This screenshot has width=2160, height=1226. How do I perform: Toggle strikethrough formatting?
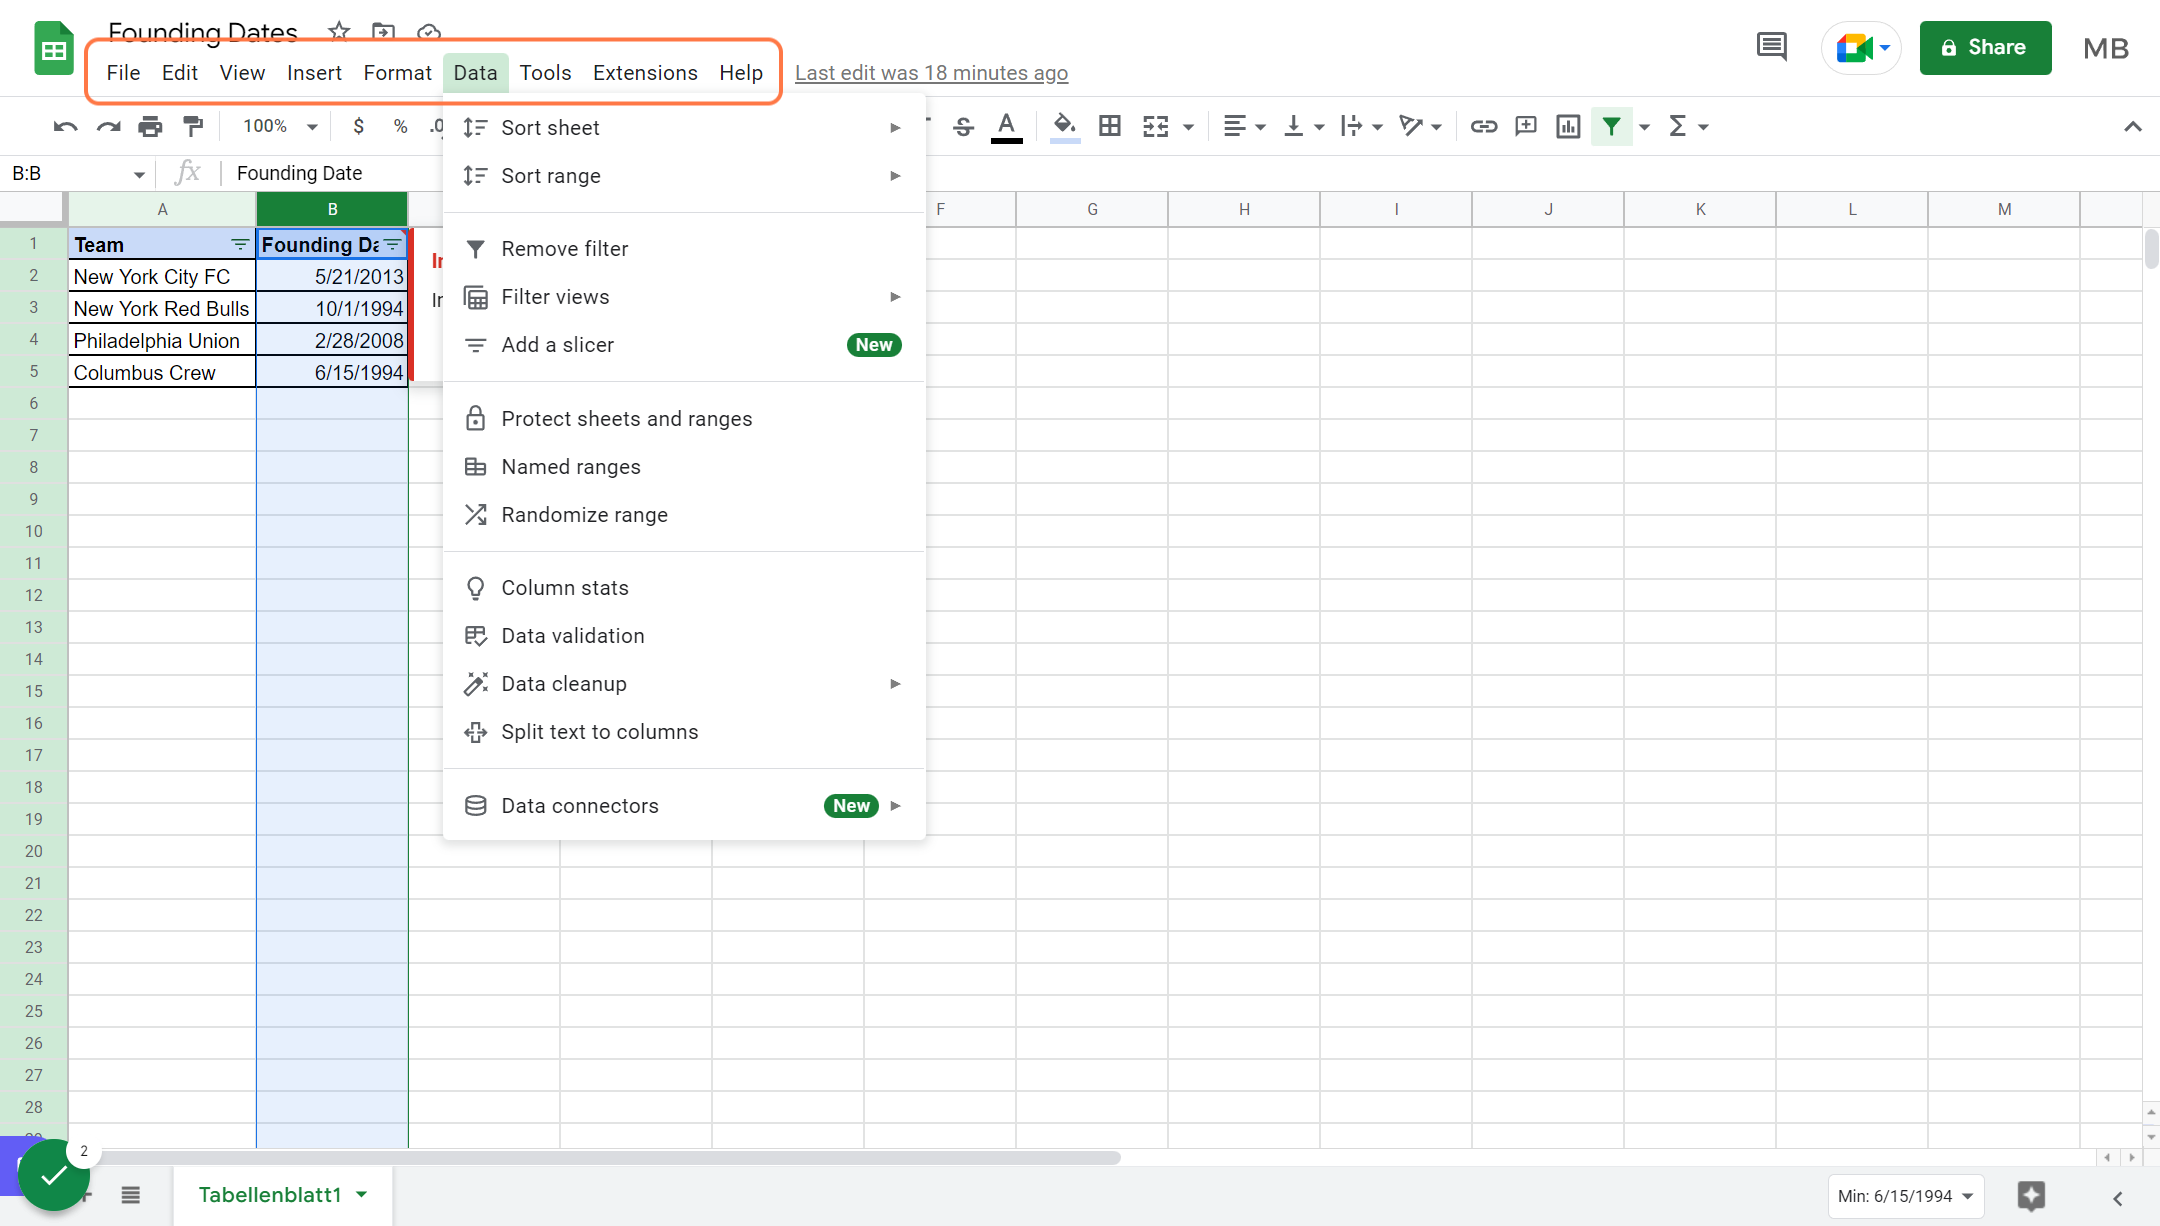(963, 126)
